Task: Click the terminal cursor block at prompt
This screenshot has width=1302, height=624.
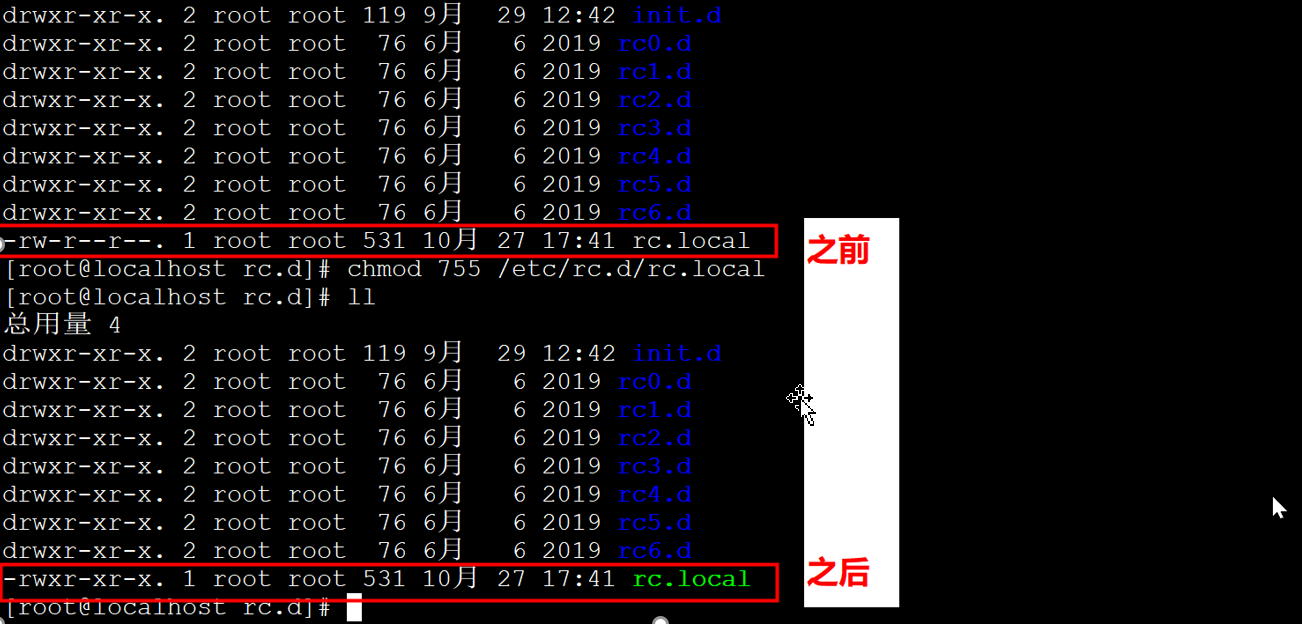Action: pyautogui.click(x=354, y=607)
